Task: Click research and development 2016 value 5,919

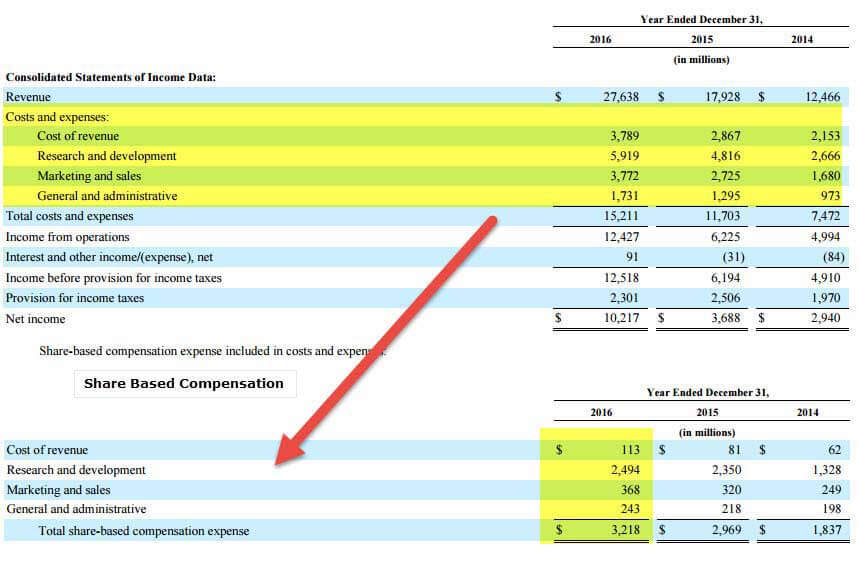Action: [625, 156]
